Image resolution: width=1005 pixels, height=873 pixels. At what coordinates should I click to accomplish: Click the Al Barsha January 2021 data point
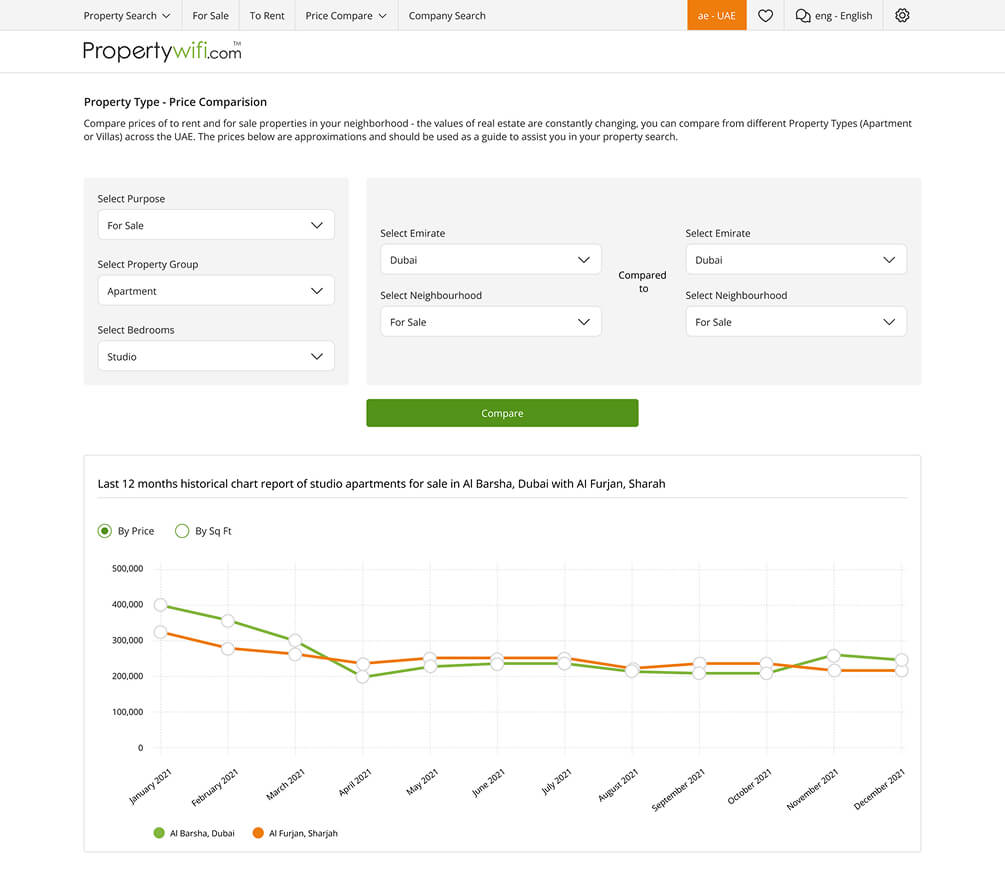tap(161, 605)
